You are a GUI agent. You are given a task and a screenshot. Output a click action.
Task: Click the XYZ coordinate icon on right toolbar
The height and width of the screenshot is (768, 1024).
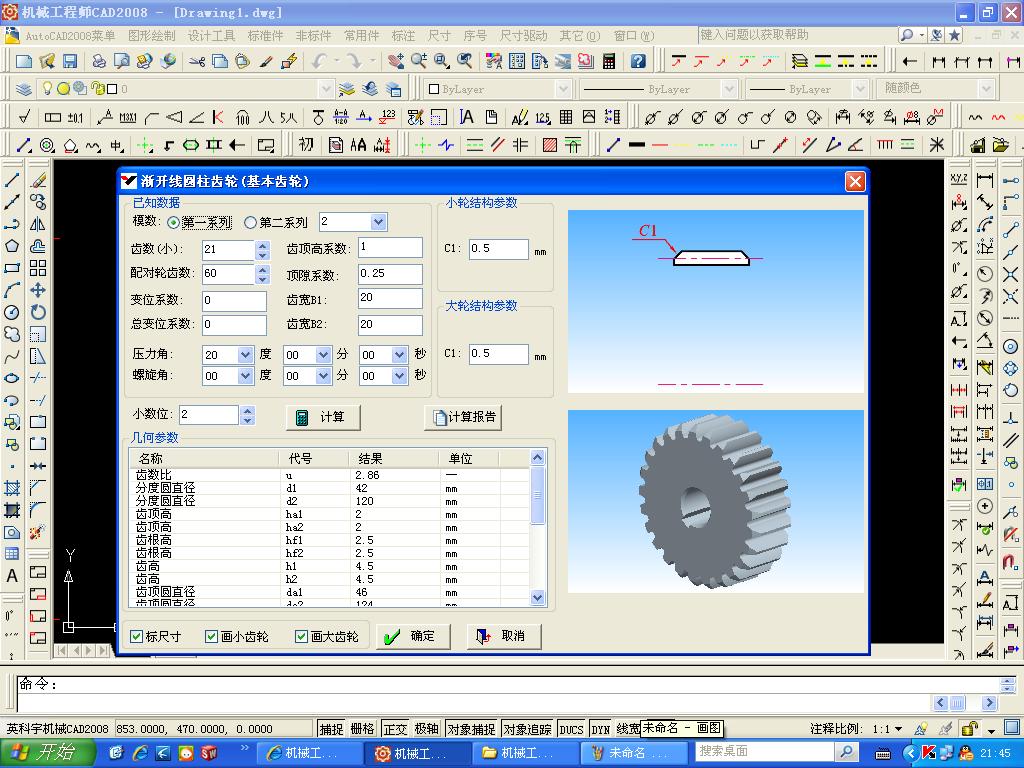click(x=959, y=179)
